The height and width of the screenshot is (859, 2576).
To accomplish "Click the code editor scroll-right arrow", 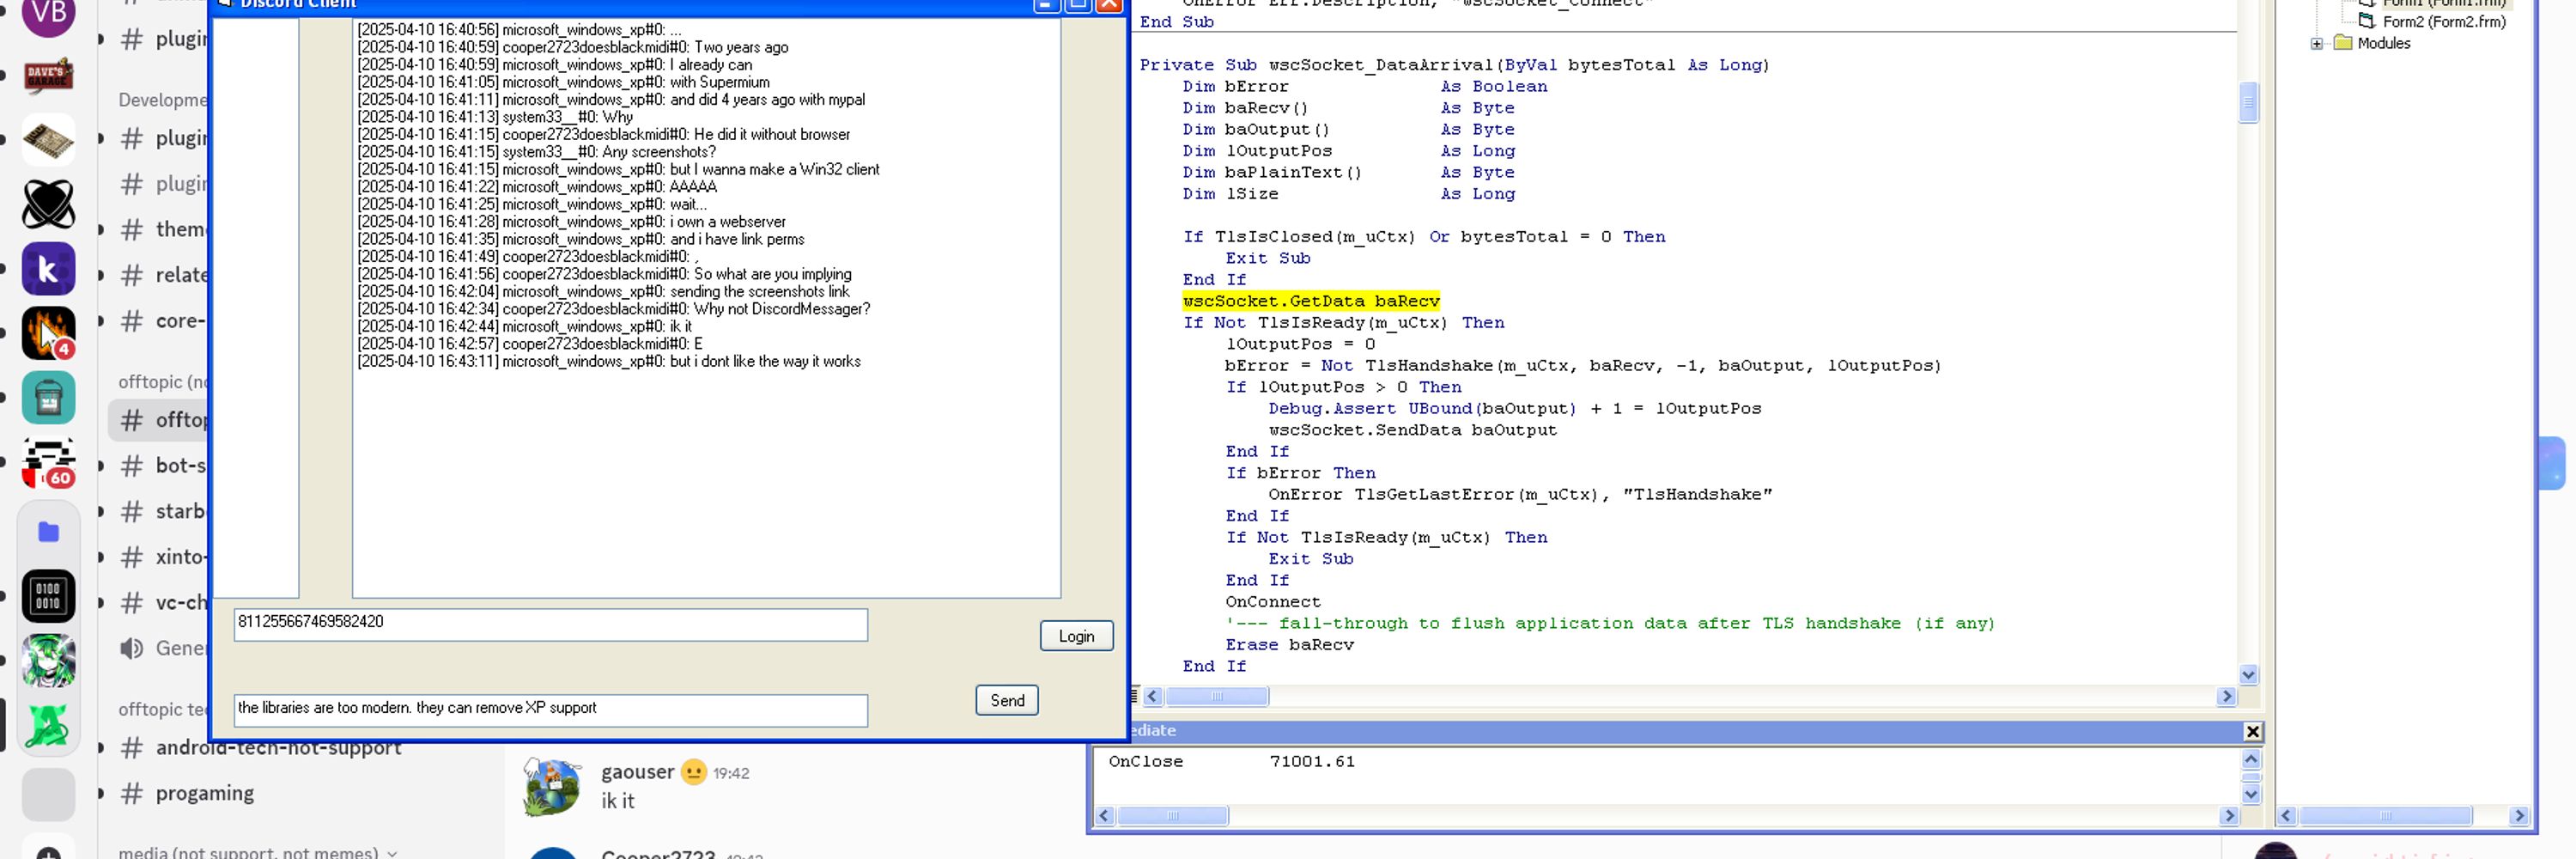I will pyautogui.click(x=2227, y=696).
